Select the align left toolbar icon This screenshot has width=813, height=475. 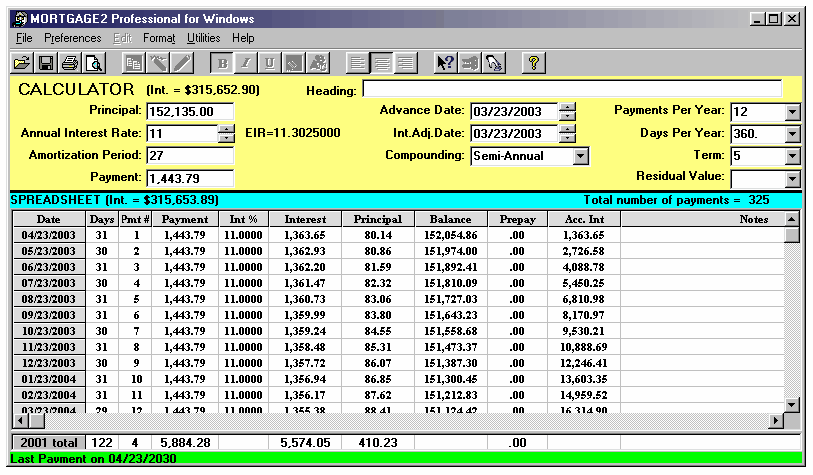pos(360,63)
